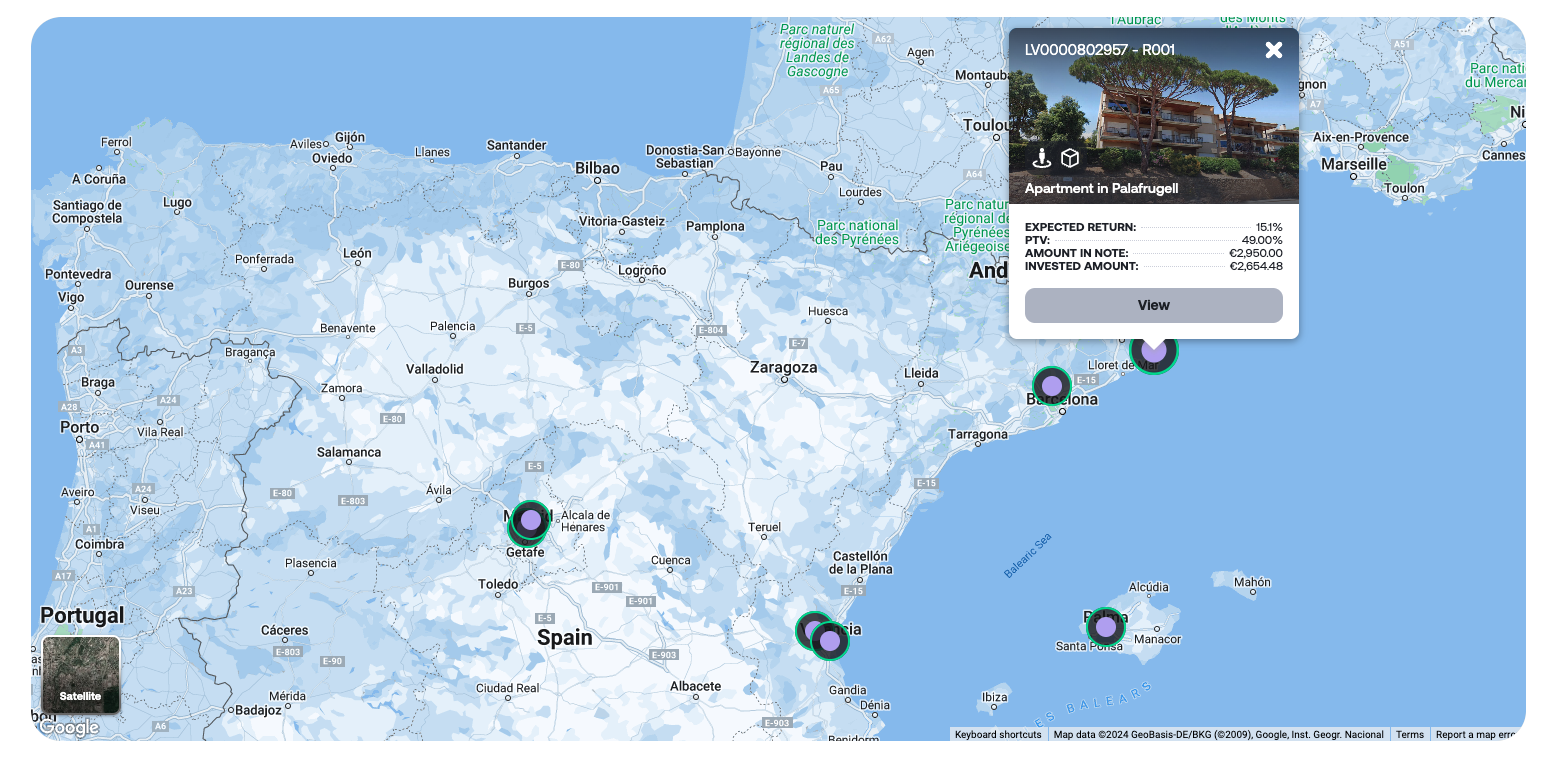Click the Portugal country label

(x=82, y=615)
